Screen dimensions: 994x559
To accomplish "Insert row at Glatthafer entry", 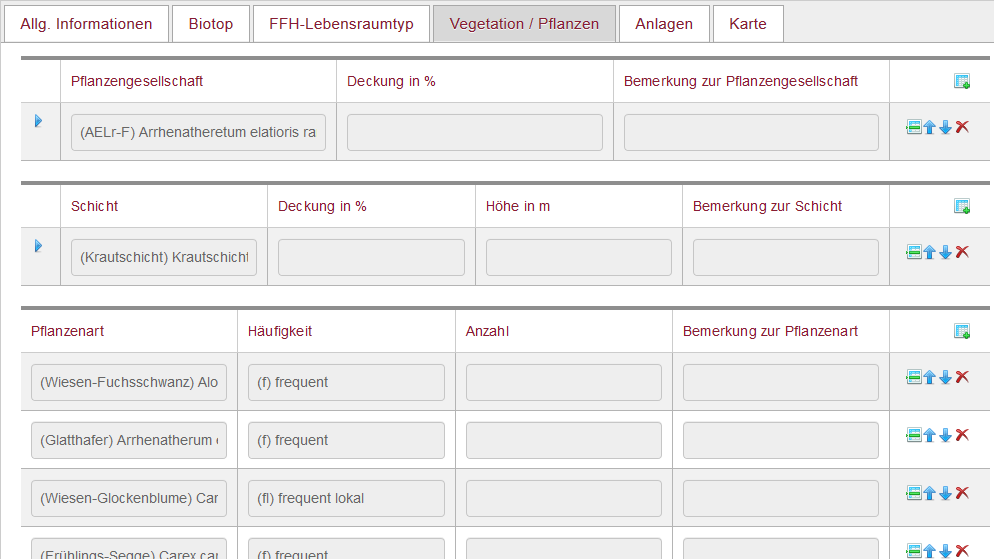I will [x=913, y=435].
